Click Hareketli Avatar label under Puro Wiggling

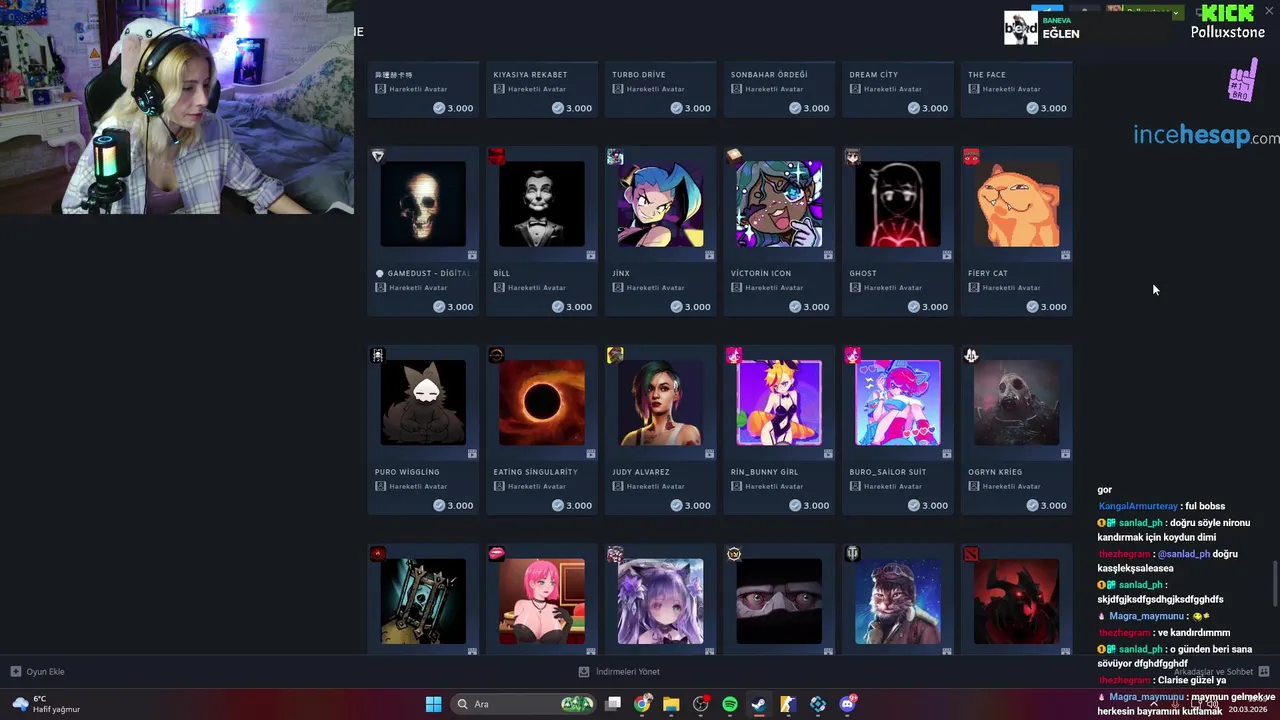tap(418, 486)
